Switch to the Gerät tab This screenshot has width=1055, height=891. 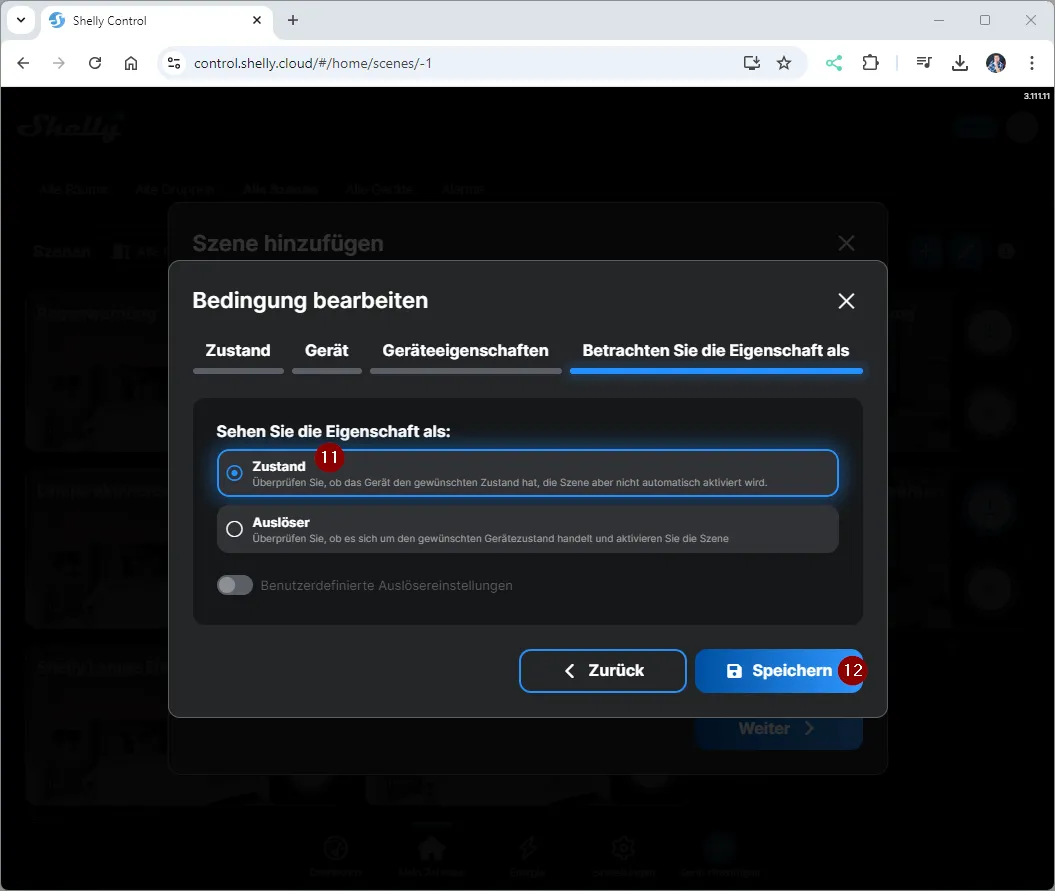click(x=327, y=351)
